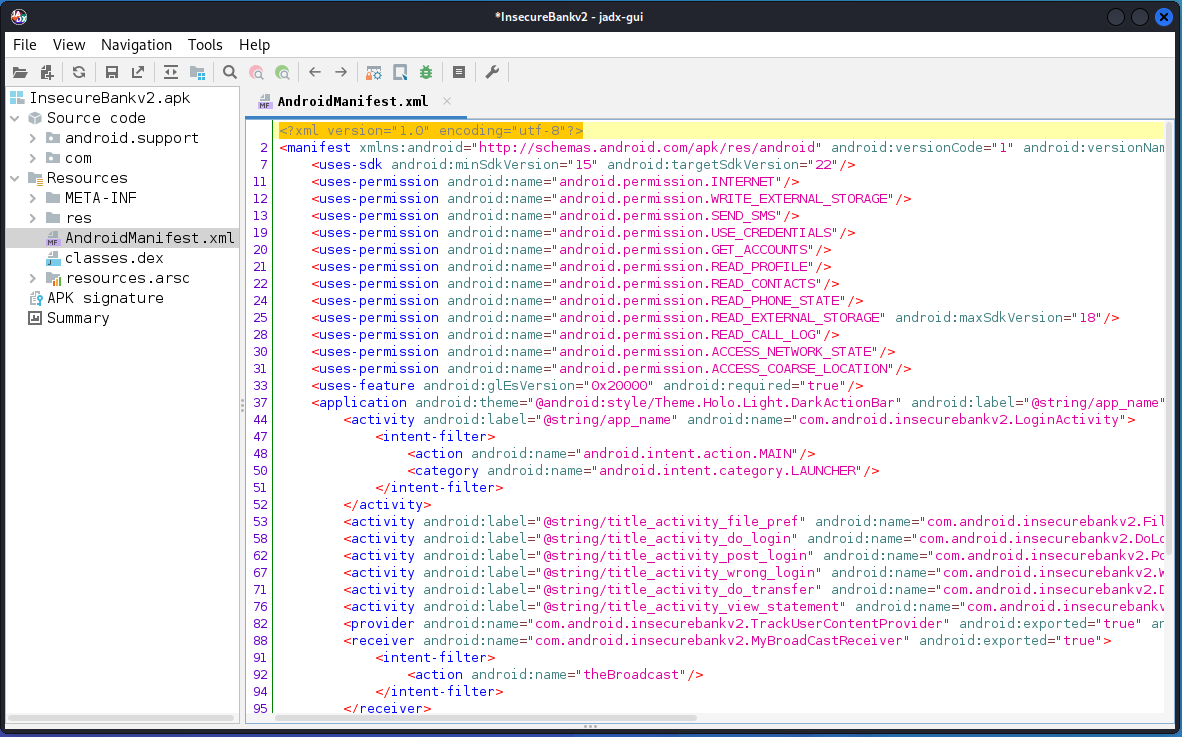Click the jadx app icon in the title bar

coord(19,17)
